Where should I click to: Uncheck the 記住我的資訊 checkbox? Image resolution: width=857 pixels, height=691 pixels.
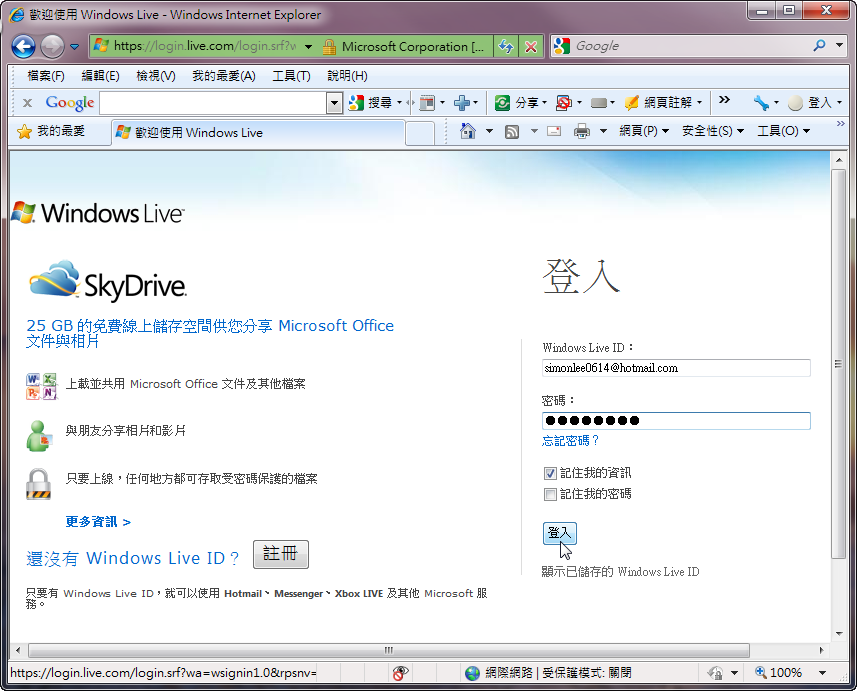coord(550,473)
